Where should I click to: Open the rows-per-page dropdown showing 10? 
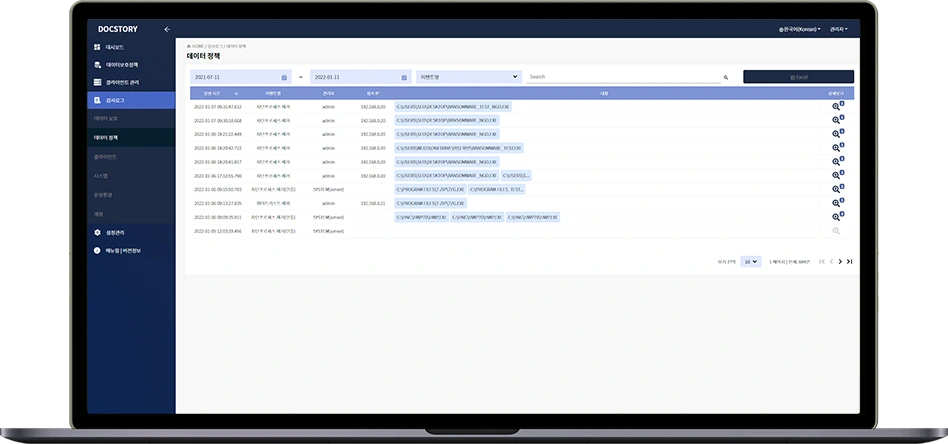click(751, 262)
